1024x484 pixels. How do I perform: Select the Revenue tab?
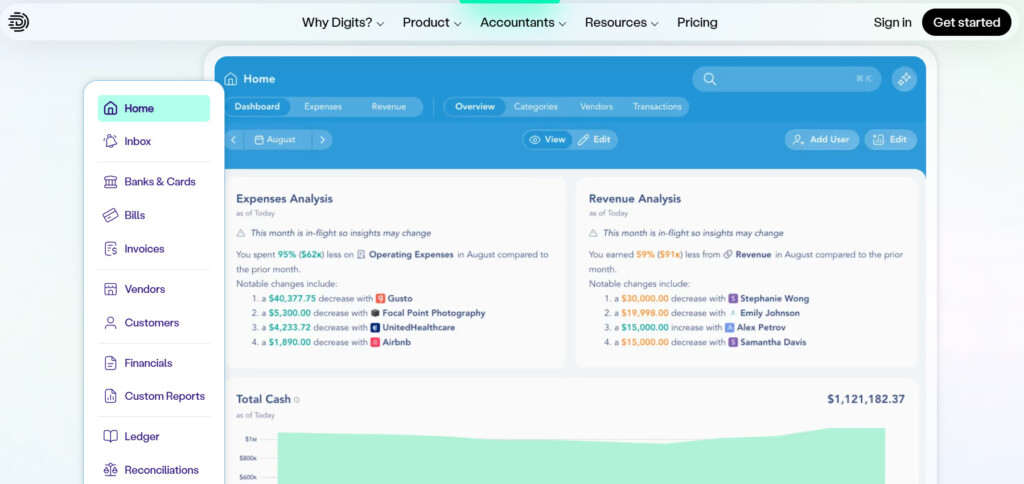pyautogui.click(x=389, y=106)
